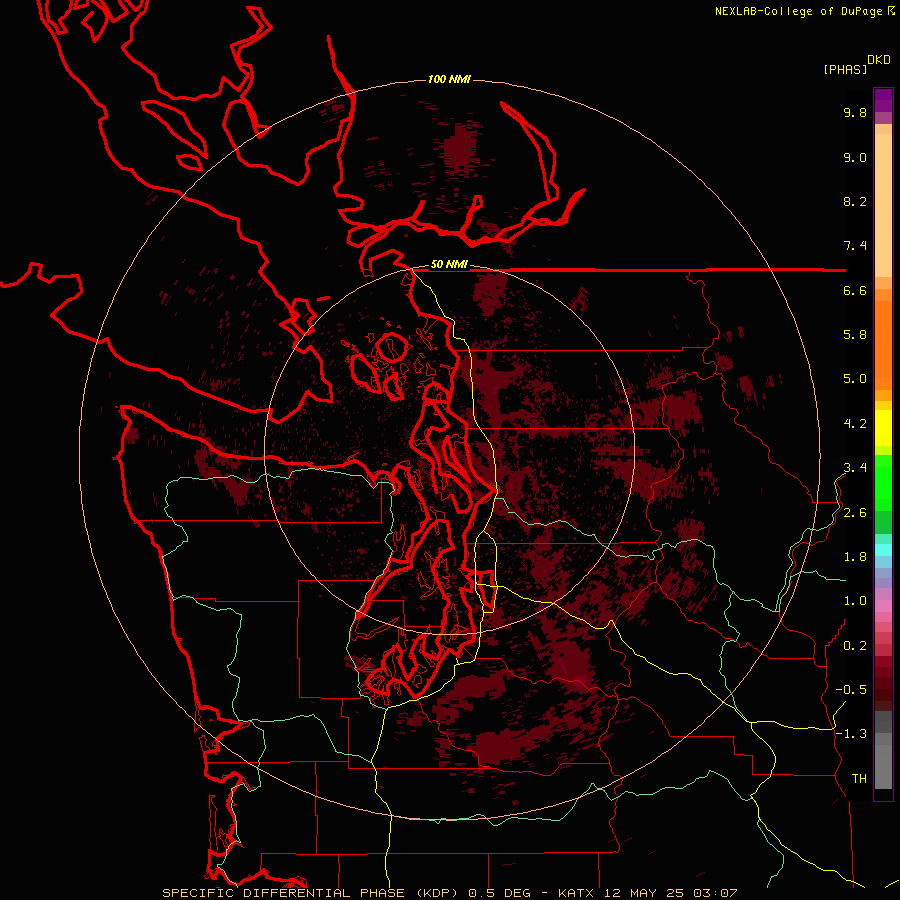Screen dimensions: 900x900
Task: Click the 12 MAY 25 03:07 timestamp
Action: pos(670,893)
